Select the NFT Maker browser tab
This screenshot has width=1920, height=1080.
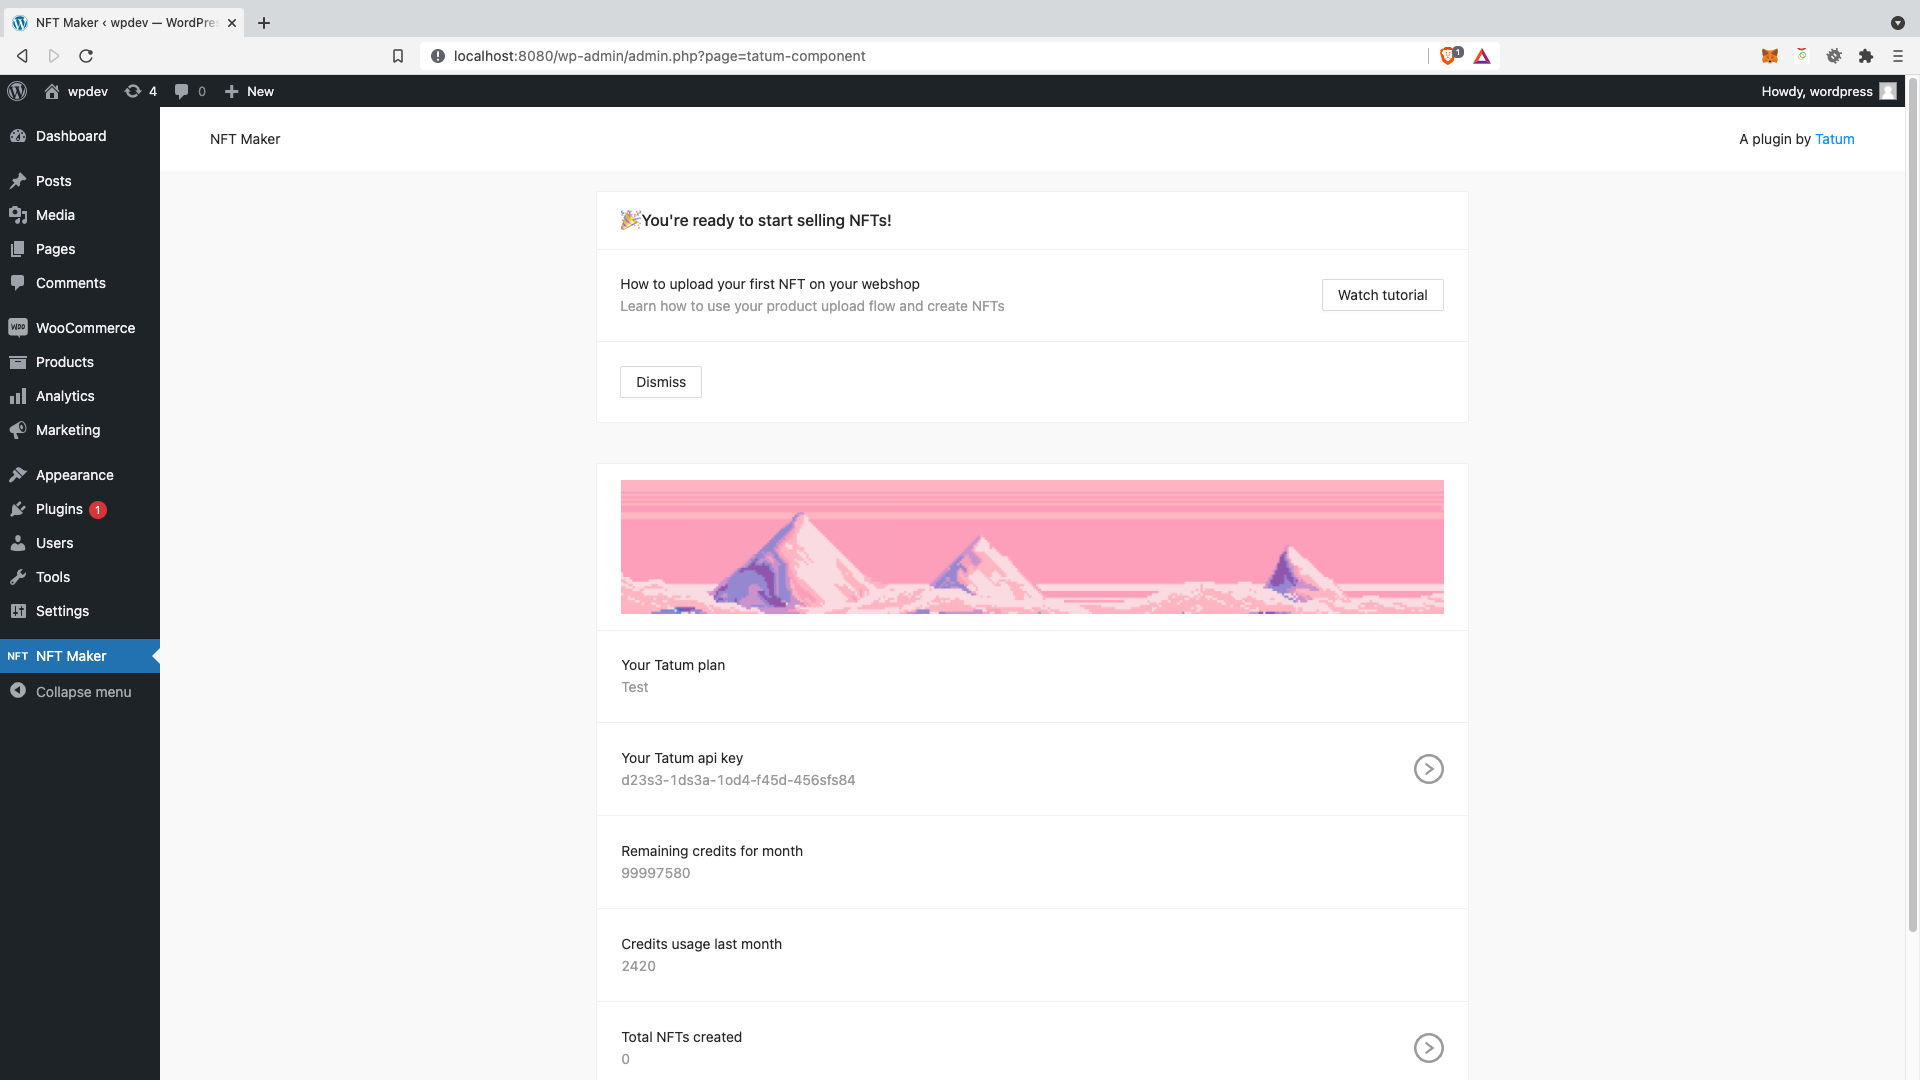pyautogui.click(x=124, y=23)
